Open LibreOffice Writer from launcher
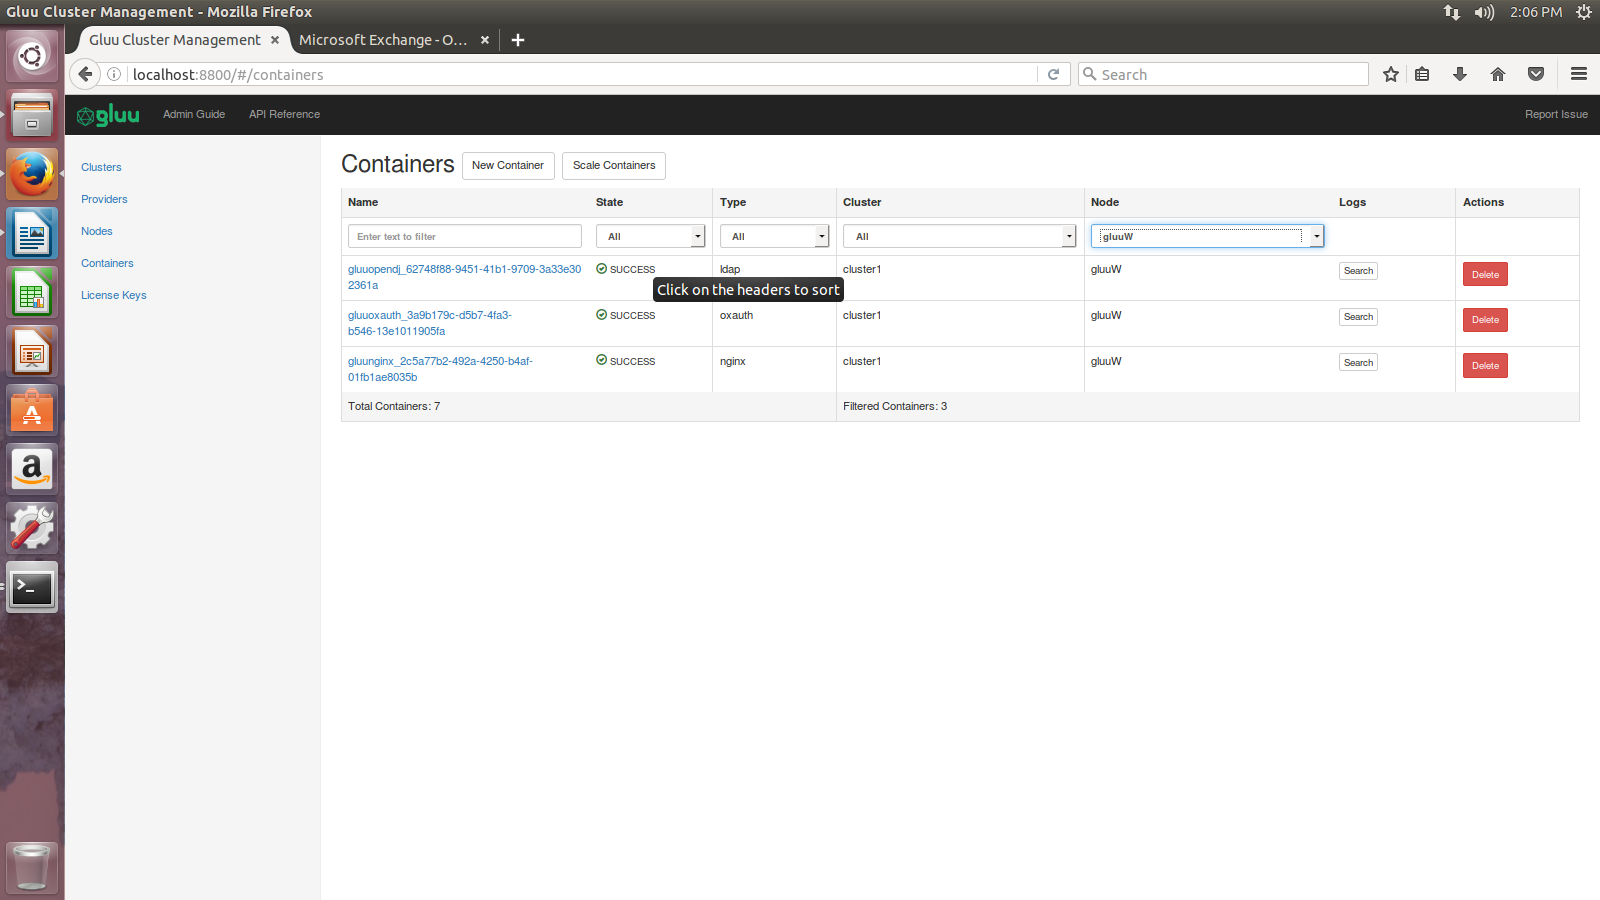This screenshot has height=900, width=1600. [32, 234]
